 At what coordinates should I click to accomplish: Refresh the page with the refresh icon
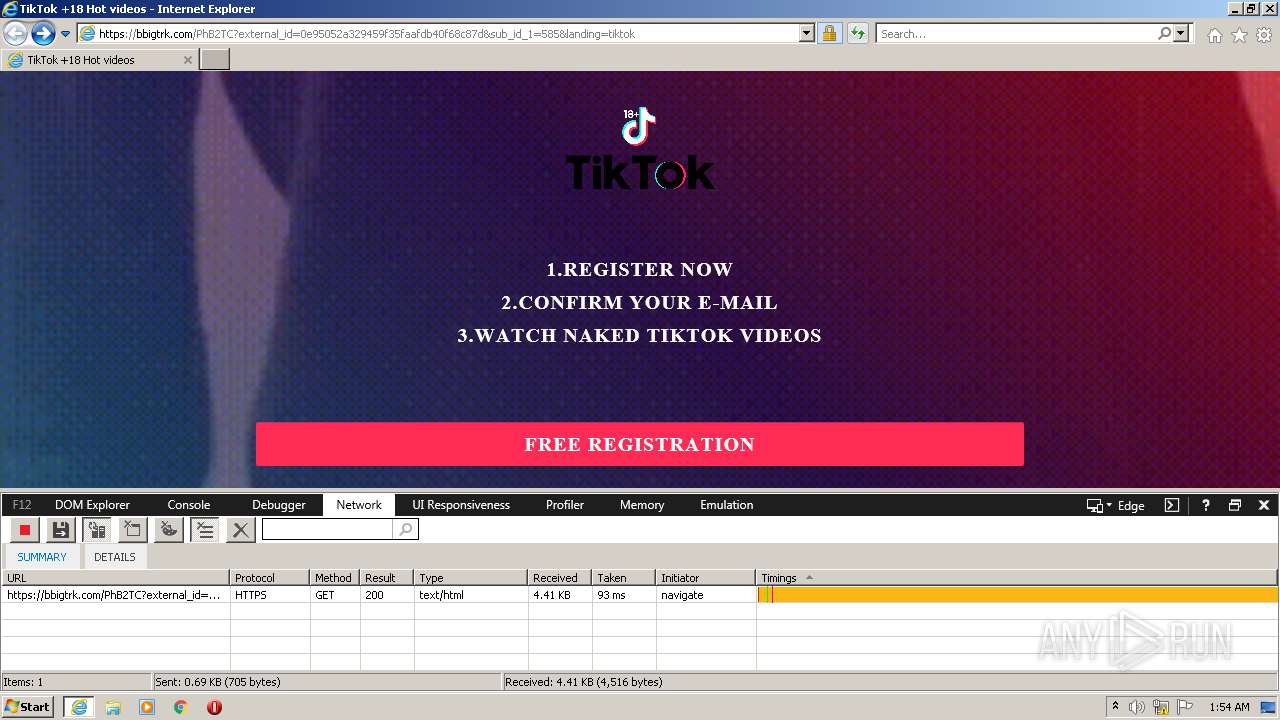857,34
